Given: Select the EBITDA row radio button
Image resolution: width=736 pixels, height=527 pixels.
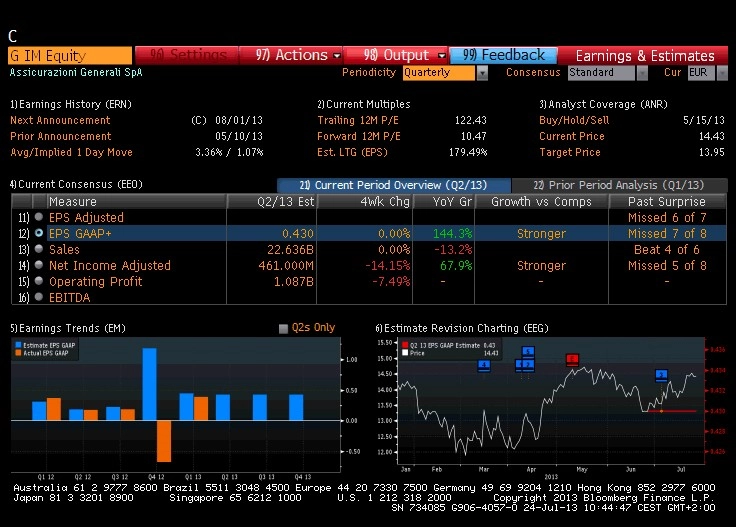Looking at the screenshot, I should pos(39,297).
